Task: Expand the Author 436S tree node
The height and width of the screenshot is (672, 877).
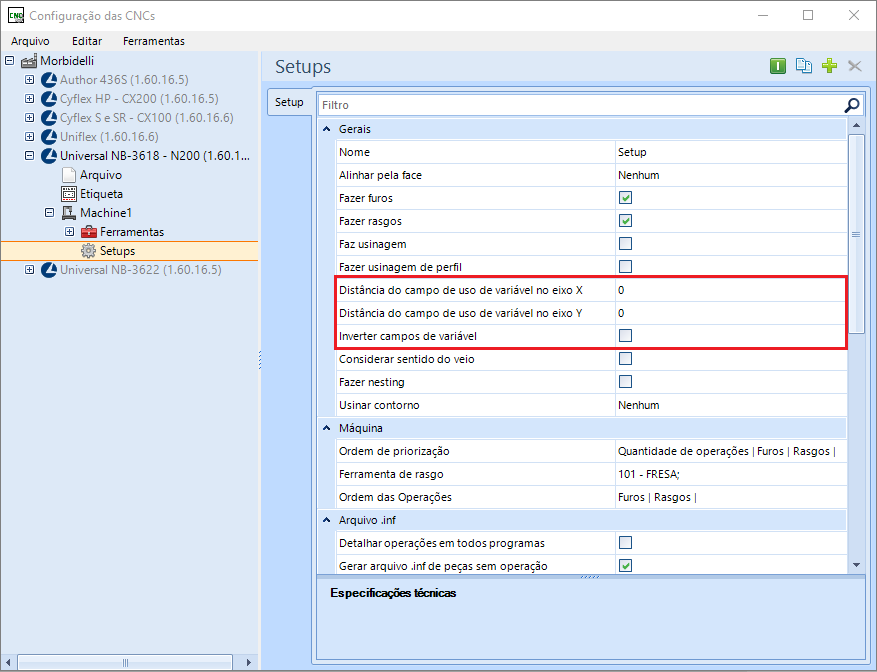Action: [30, 79]
